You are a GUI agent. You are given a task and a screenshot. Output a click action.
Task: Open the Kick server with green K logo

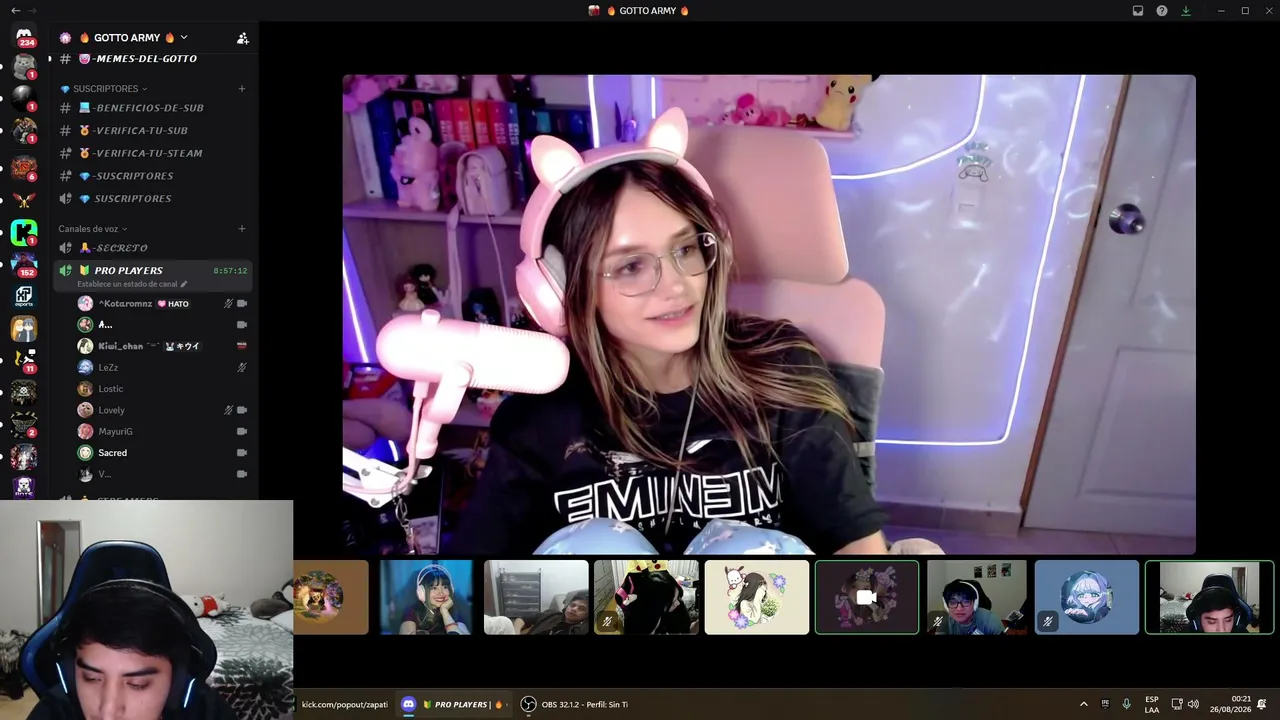pyautogui.click(x=24, y=233)
